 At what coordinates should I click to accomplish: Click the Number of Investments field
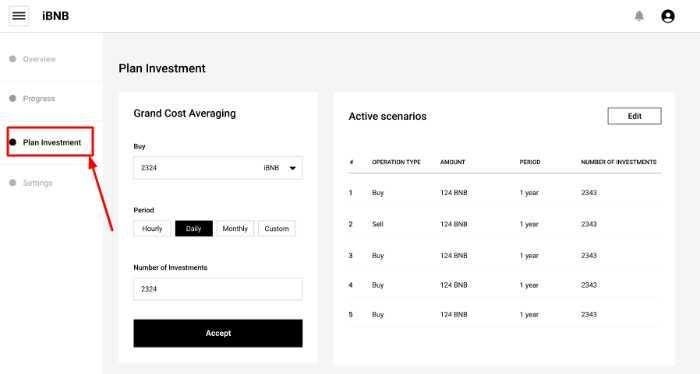click(218, 289)
